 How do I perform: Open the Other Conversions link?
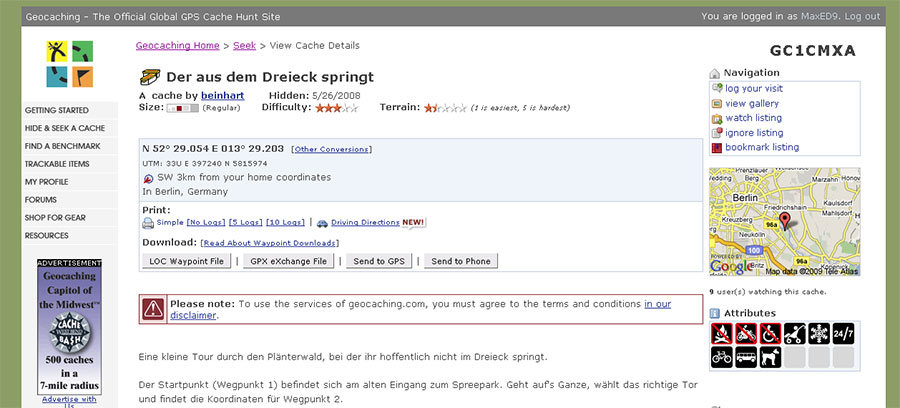[331, 149]
